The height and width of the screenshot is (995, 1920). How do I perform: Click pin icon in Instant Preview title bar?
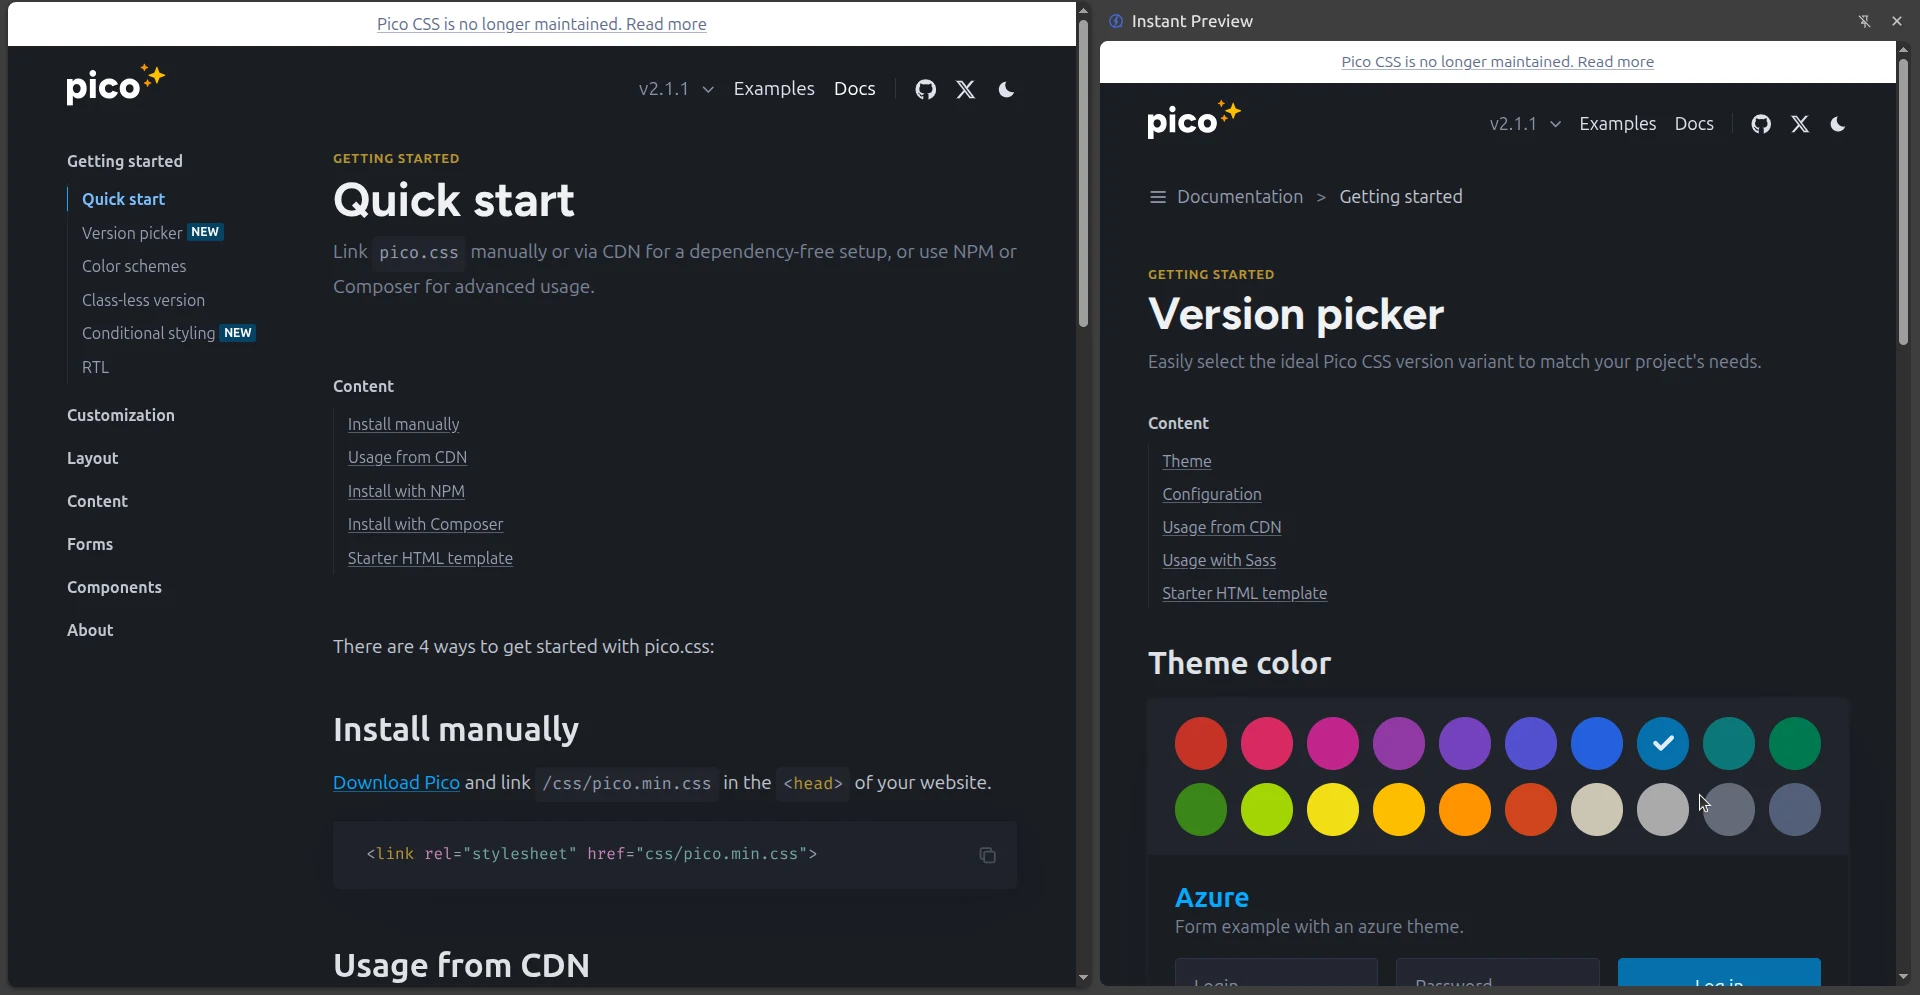[x=1864, y=21]
